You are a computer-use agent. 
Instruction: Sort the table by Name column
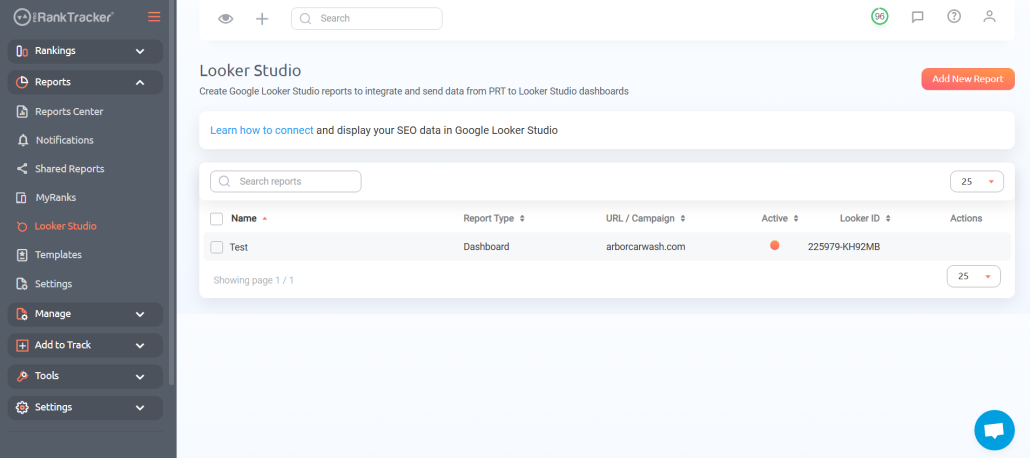point(249,218)
